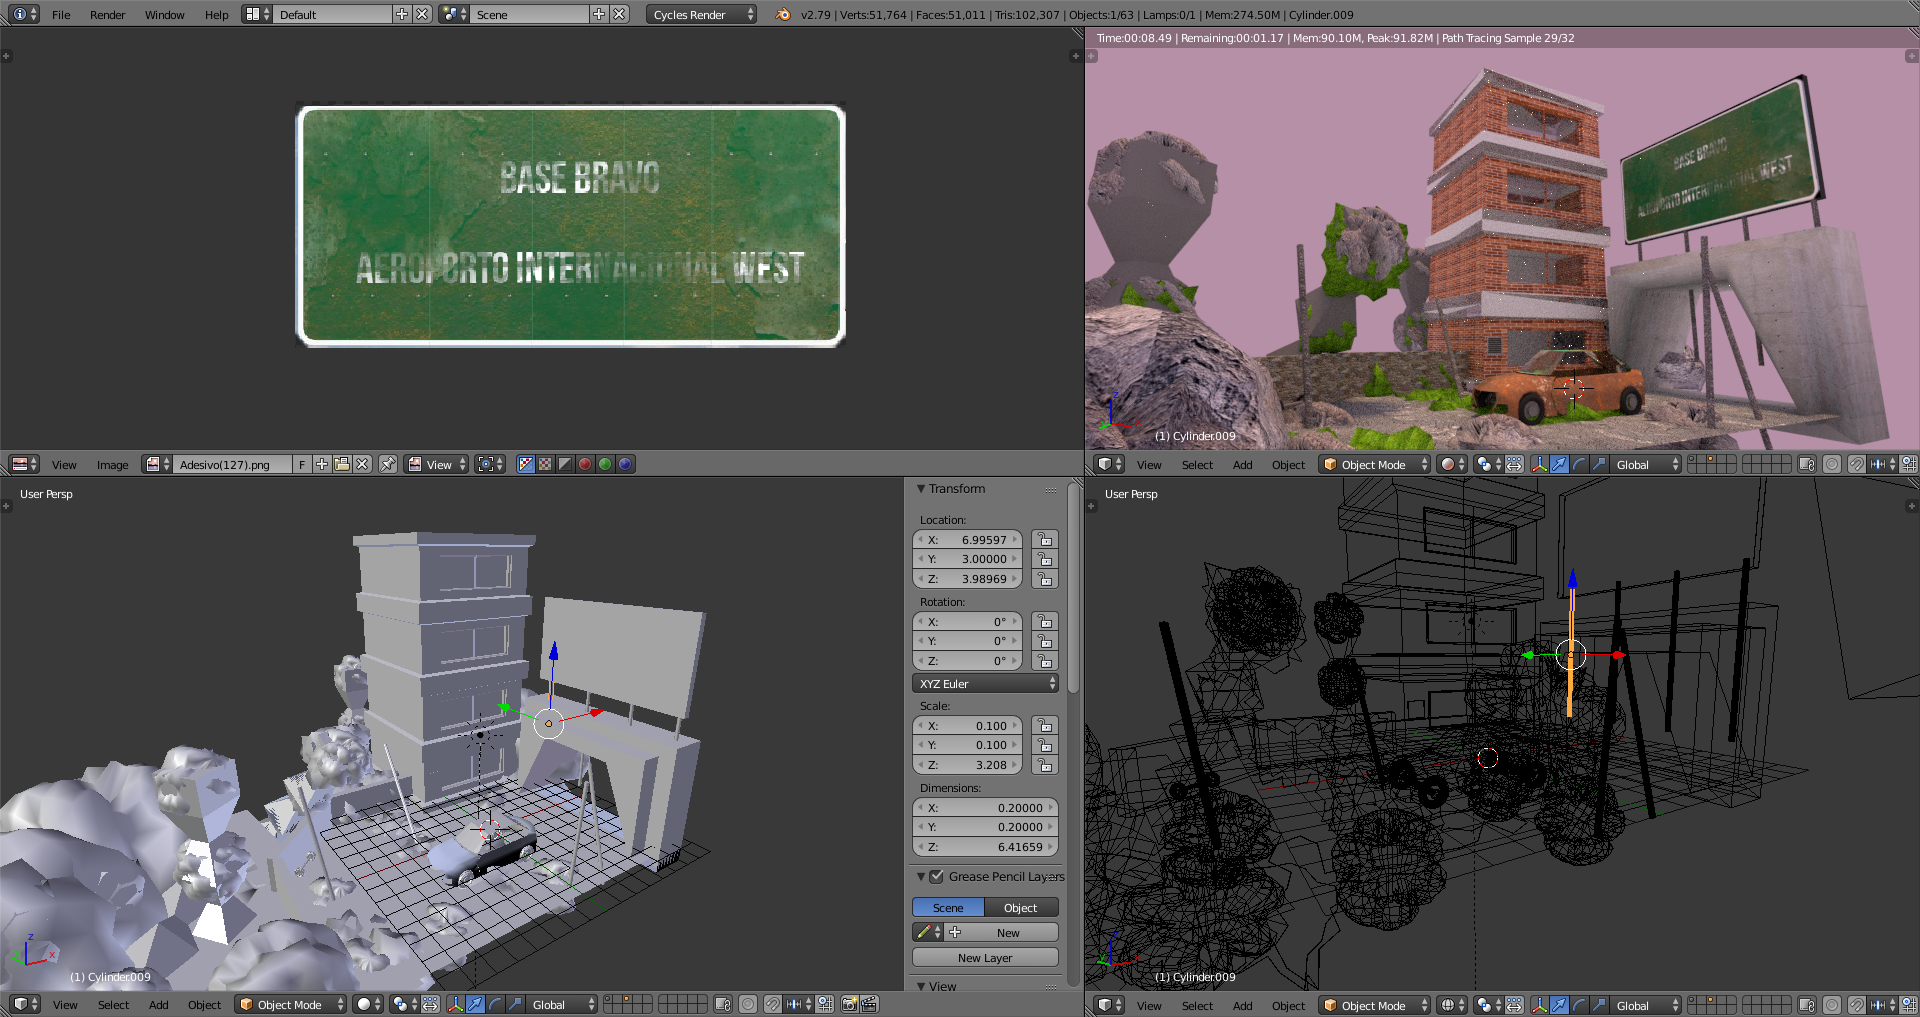Click the blue color channel button
Image resolution: width=1920 pixels, height=1017 pixels.
click(x=625, y=464)
